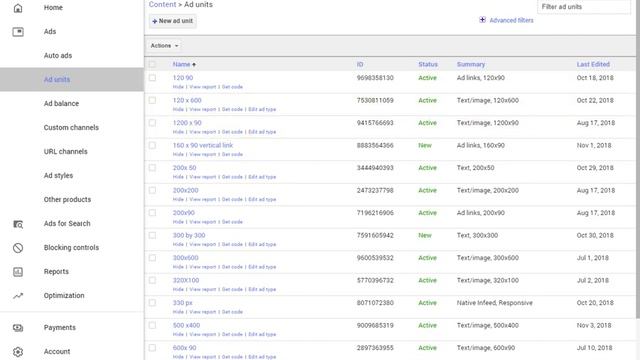640x360 pixels.
Task: Click Hide under 200x 50
Action: tap(178, 177)
